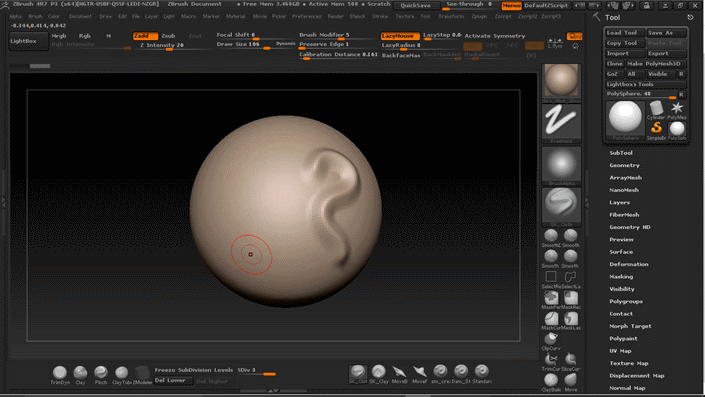The image size is (705, 397).
Task: Expand the ArrayMesh section
Action: pos(625,178)
